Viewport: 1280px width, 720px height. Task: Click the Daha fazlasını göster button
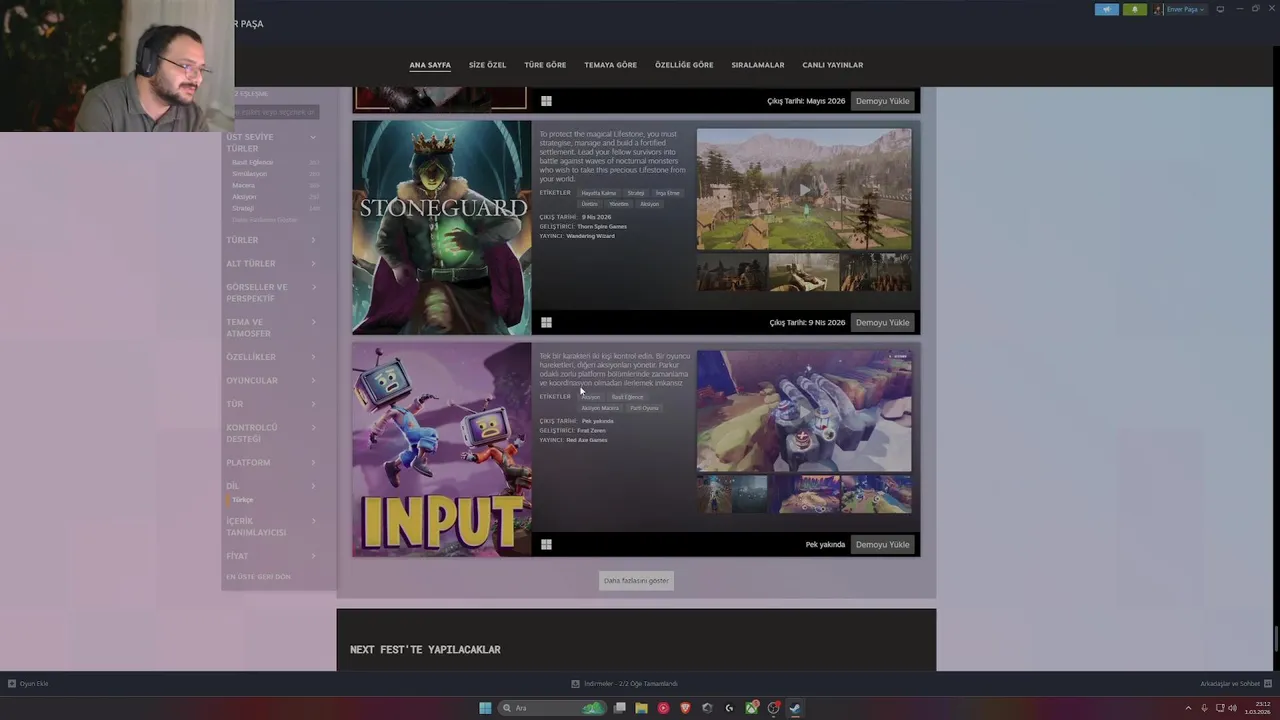pyautogui.click(x=636, y=580)
